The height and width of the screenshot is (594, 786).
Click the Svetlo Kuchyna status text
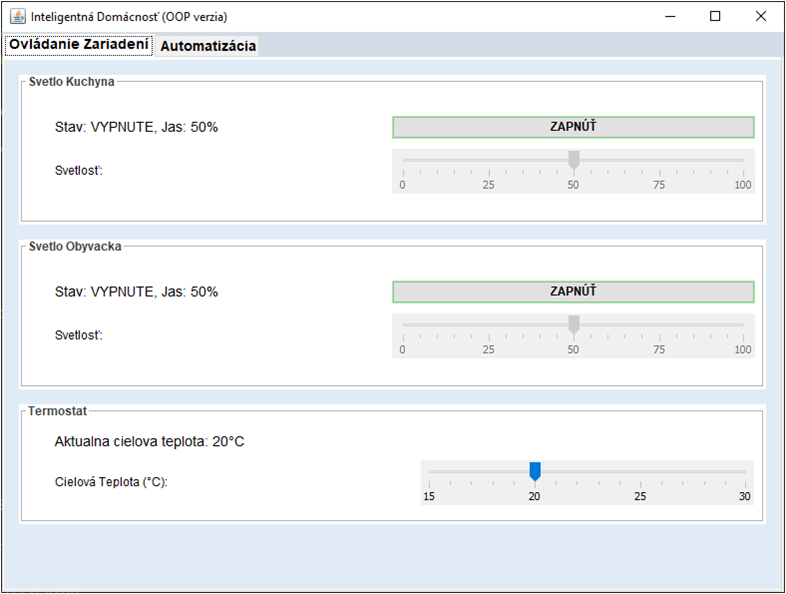(x=136, y=128)
